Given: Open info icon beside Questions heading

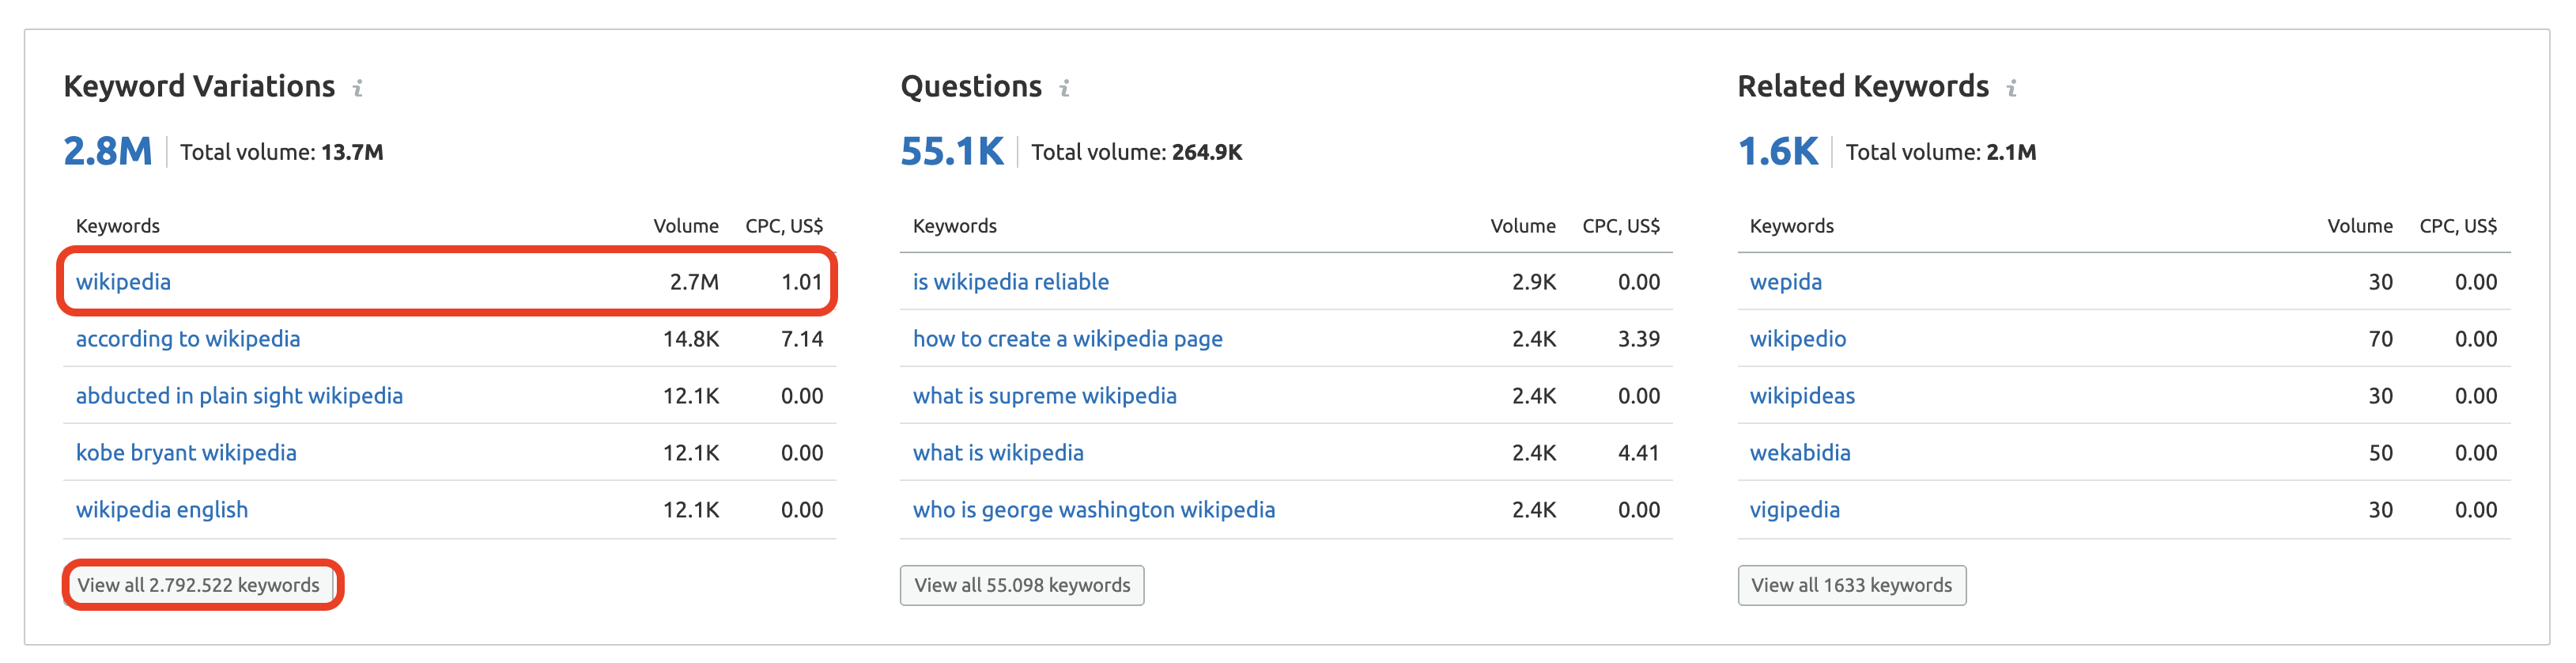Looking at the screenshot, I should [1065, 88].
